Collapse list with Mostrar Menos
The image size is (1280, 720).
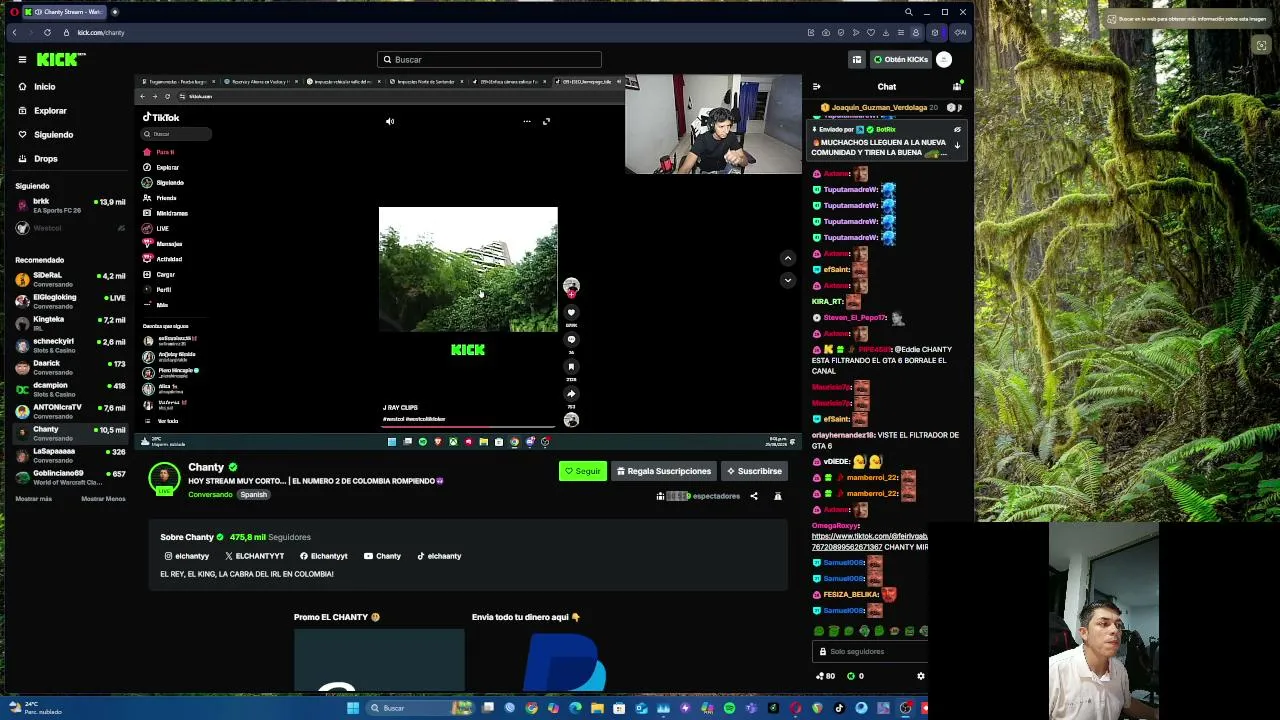click(x=103, y=499)
